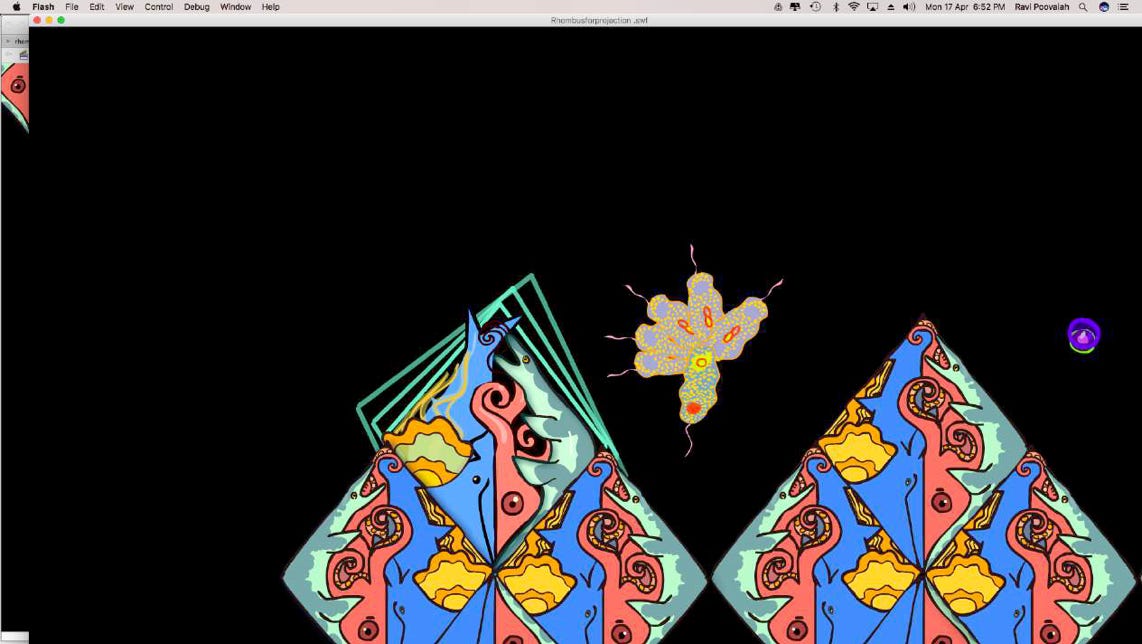Image resolution: width=1142 pixels, height=644 pixels.
Task: Click the purple orb on the stage
Action: coord(1083,335)
